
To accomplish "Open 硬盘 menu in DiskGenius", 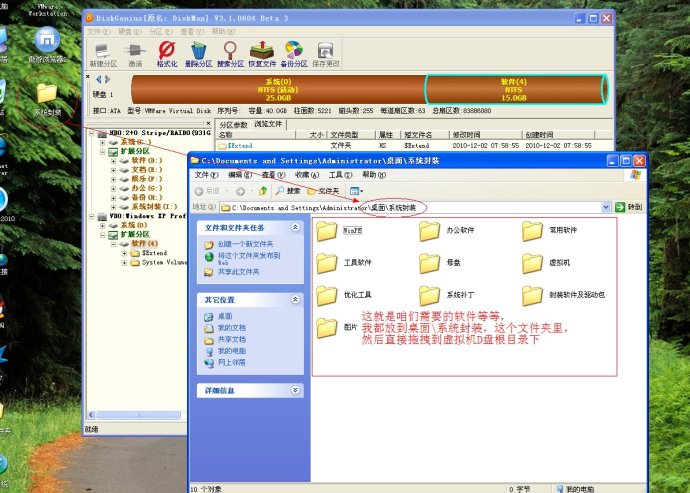I will click(x=129, y=32).
